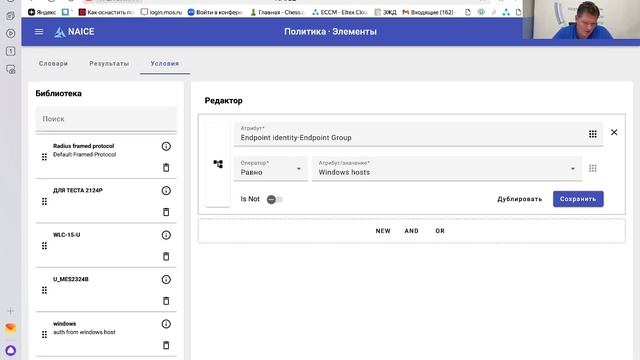Add a NEW condition

tap(383, 231)
